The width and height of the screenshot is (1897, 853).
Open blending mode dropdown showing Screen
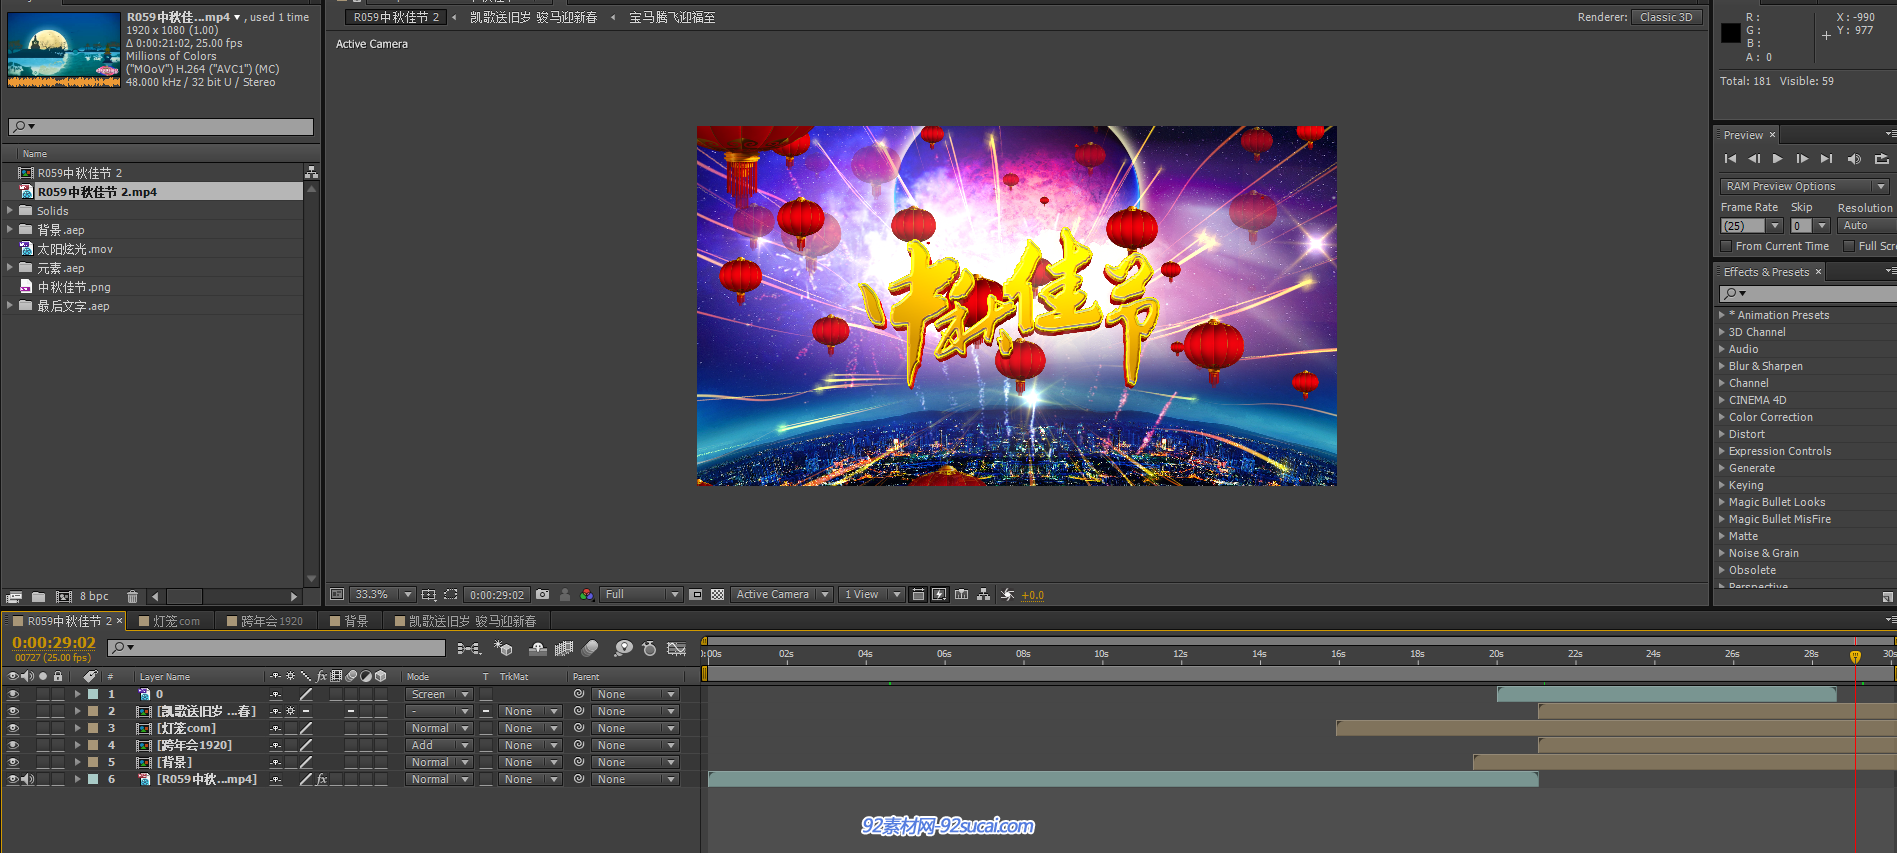pos(439,694)
